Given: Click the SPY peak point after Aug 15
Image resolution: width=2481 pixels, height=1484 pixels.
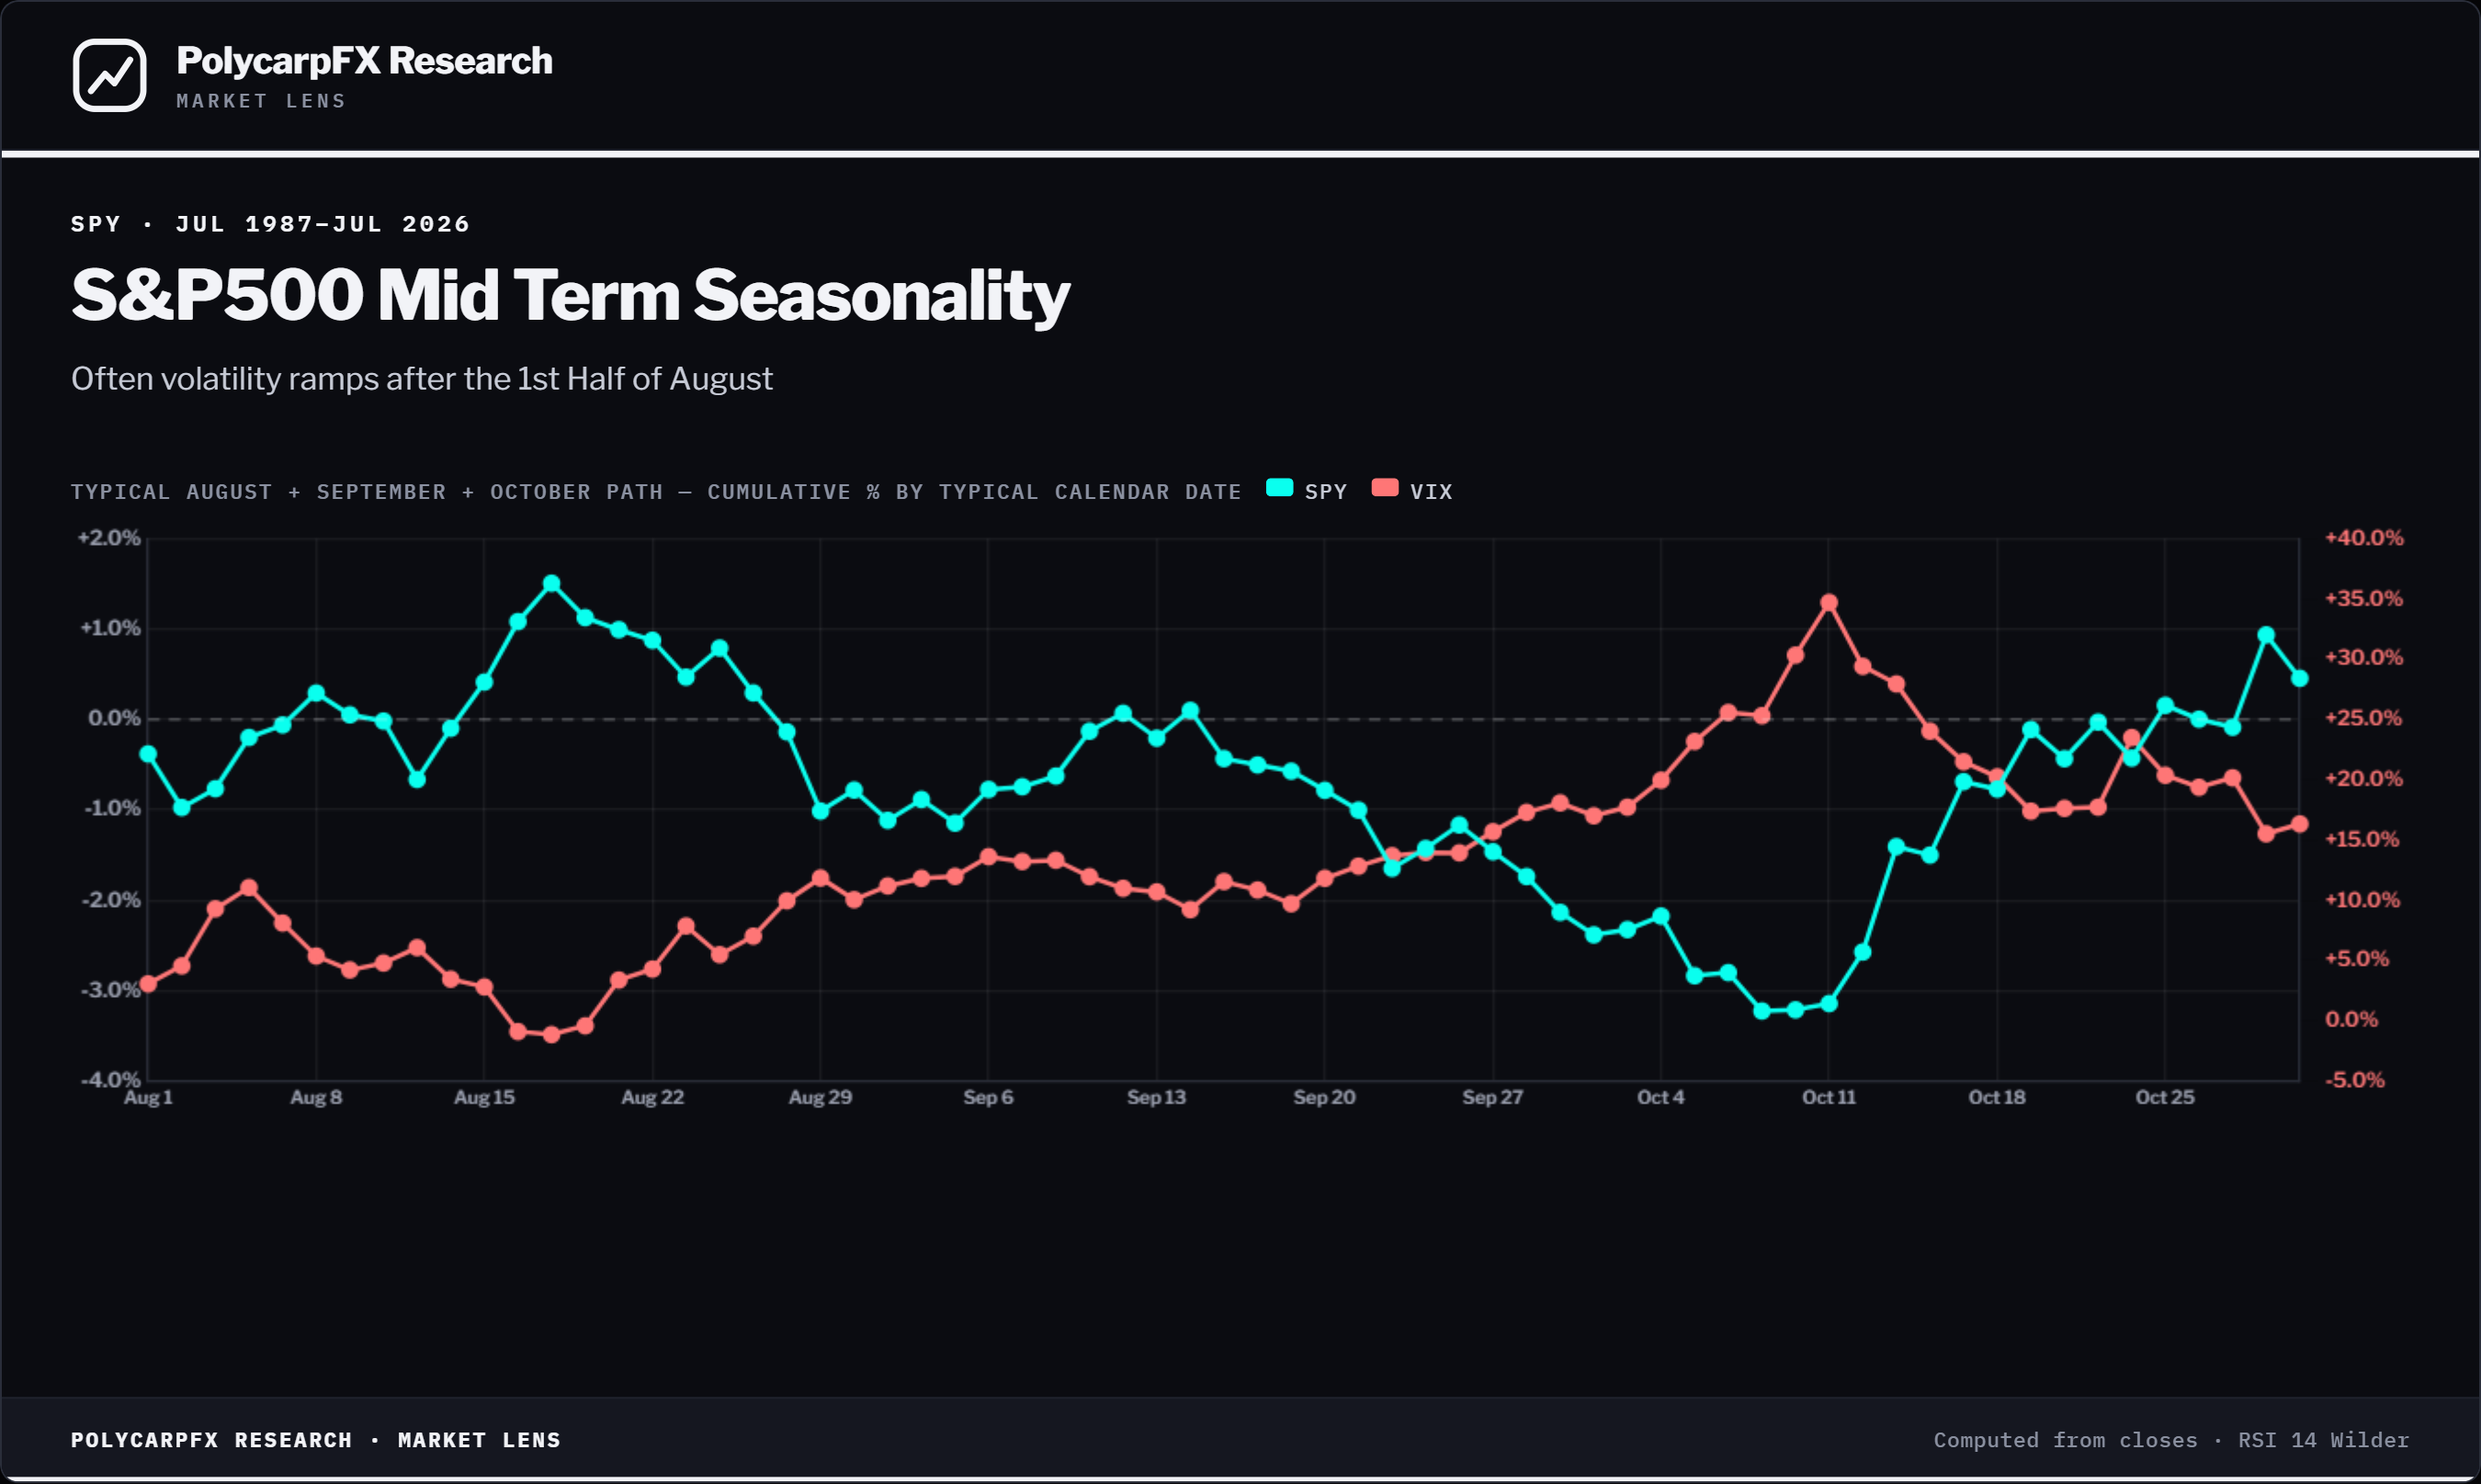Looking at the screenshot, I should (x=551, y=583).
